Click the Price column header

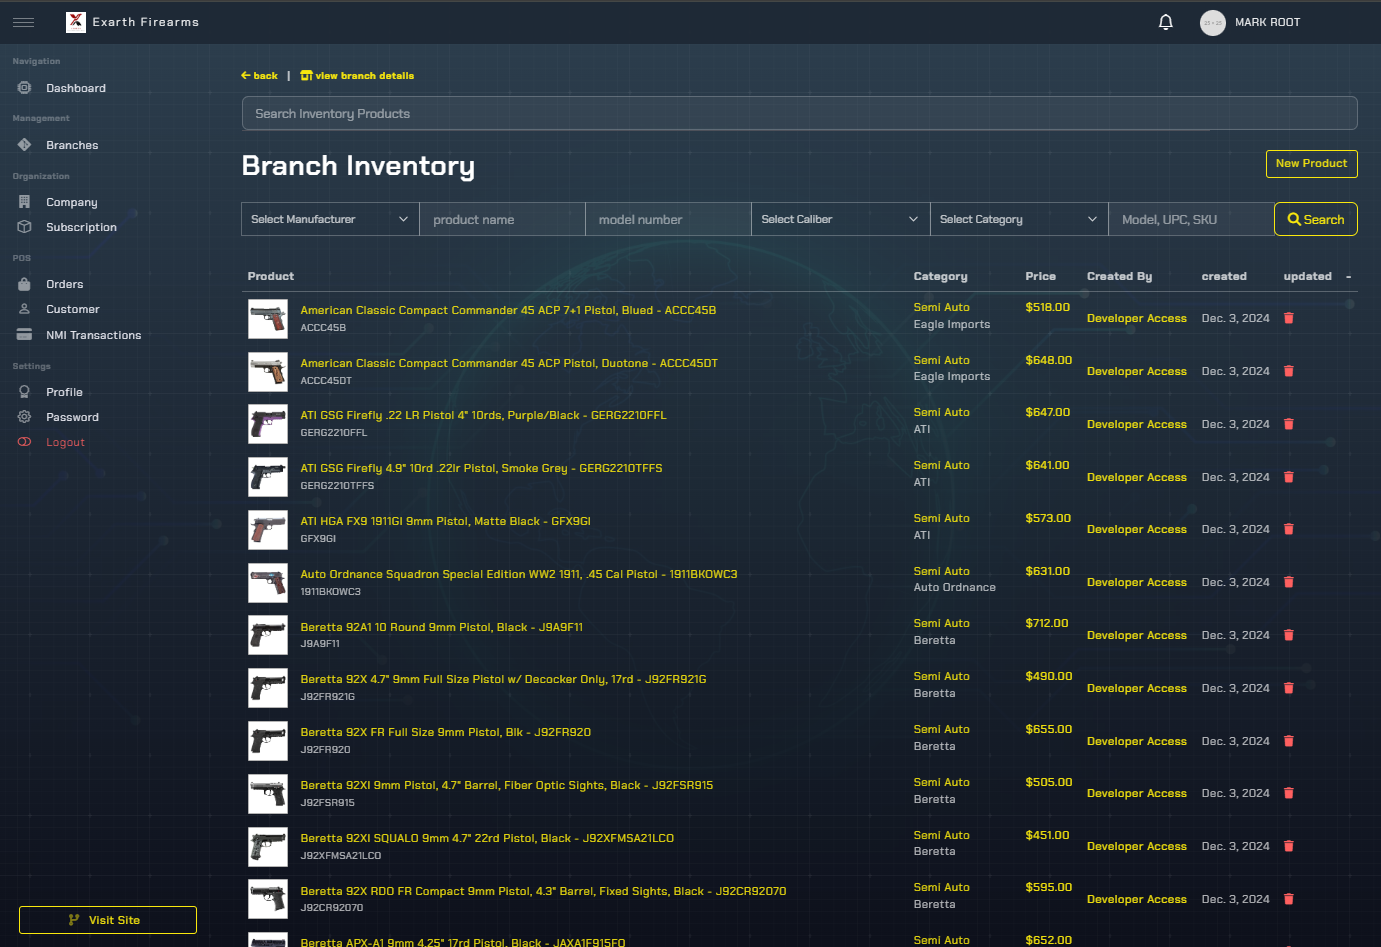pos(1040,276)
